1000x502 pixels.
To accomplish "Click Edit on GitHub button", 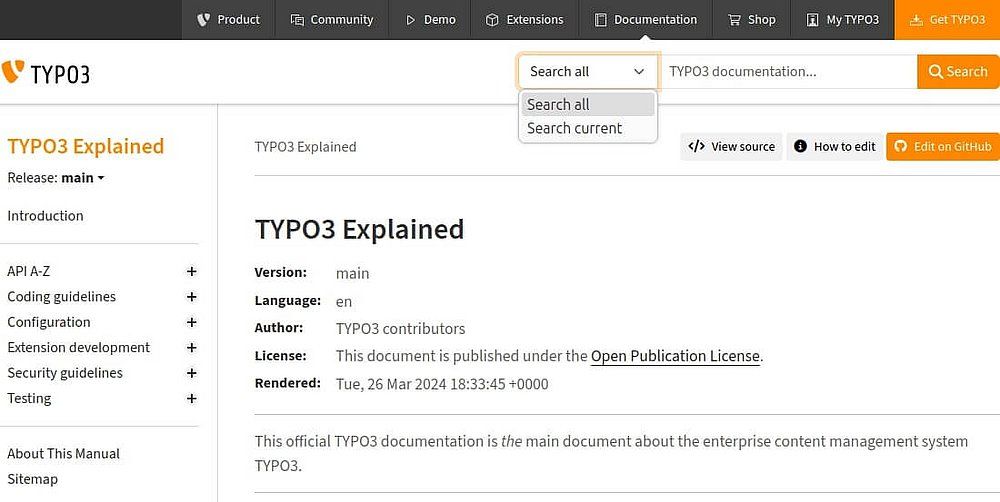I will tap(942, 147).
